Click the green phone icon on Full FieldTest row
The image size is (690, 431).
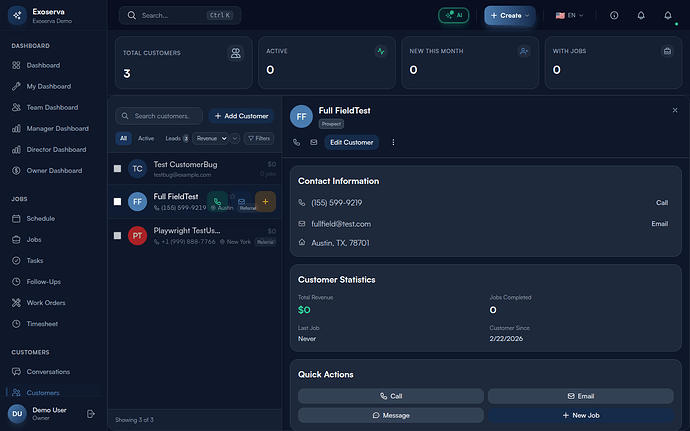218,201
